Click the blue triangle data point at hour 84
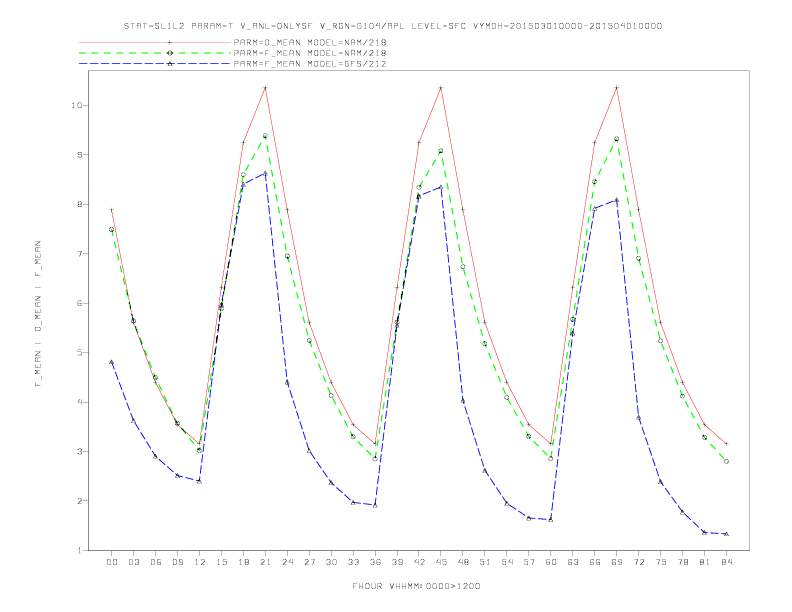This screenshot has width=792, height=612. [727, 534]
